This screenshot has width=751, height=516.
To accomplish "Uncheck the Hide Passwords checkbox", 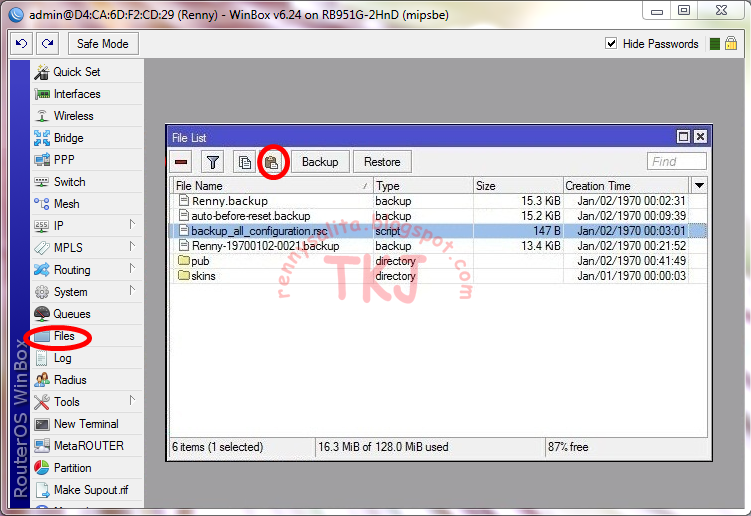I will (611, 44).
